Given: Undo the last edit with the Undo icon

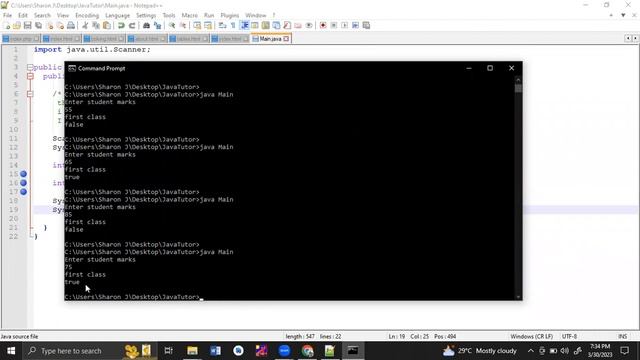Looking at the screenshot, I should tap(121, 25).
